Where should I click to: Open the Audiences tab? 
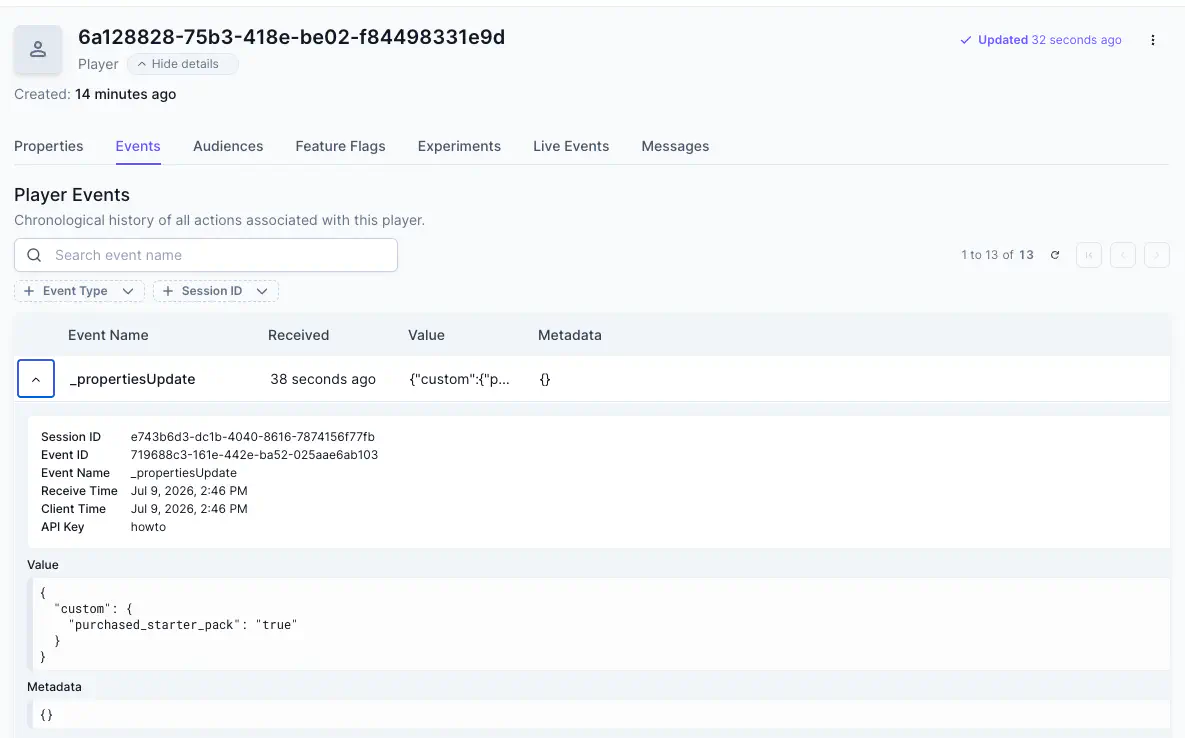(228, 147)
